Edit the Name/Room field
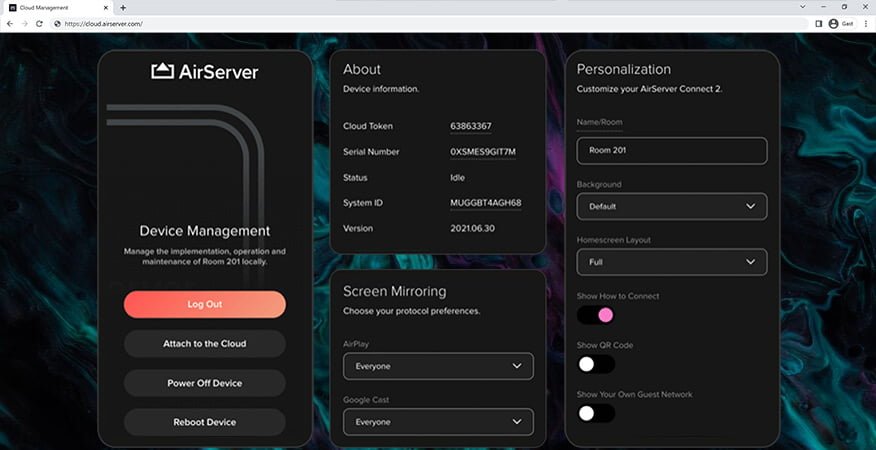The width and height of the screenshot is (876, 450). (672, 150)
